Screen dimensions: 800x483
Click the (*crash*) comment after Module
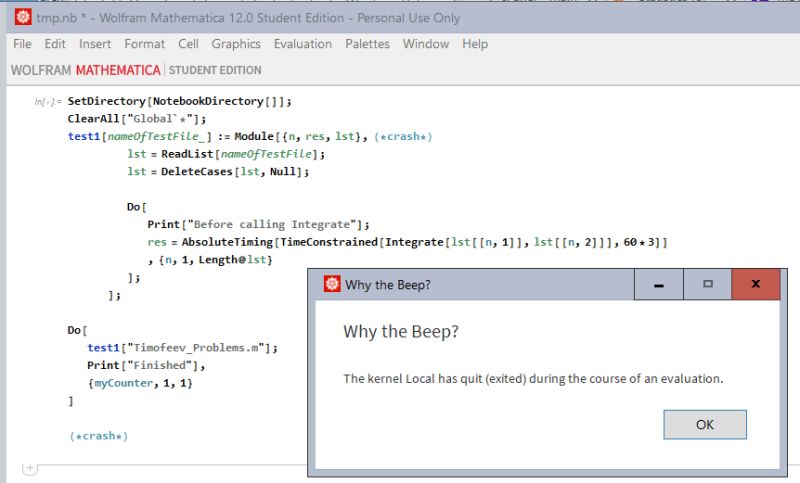(403, 137)
